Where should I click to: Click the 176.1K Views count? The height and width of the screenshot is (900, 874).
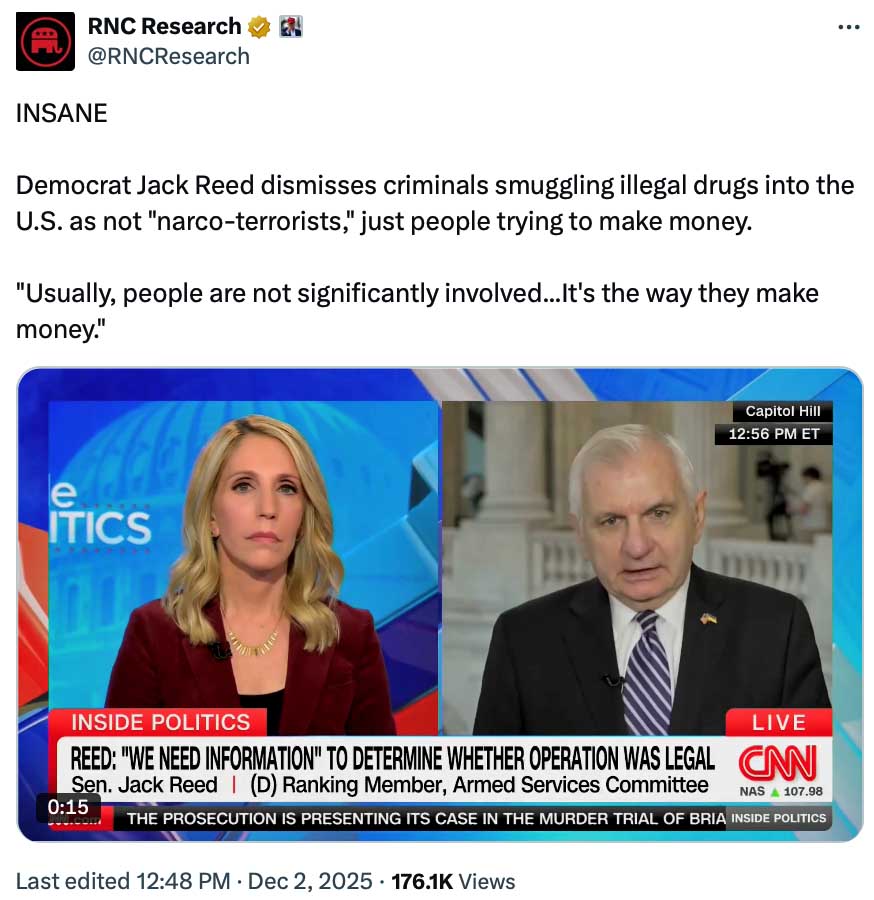point(453,881)
